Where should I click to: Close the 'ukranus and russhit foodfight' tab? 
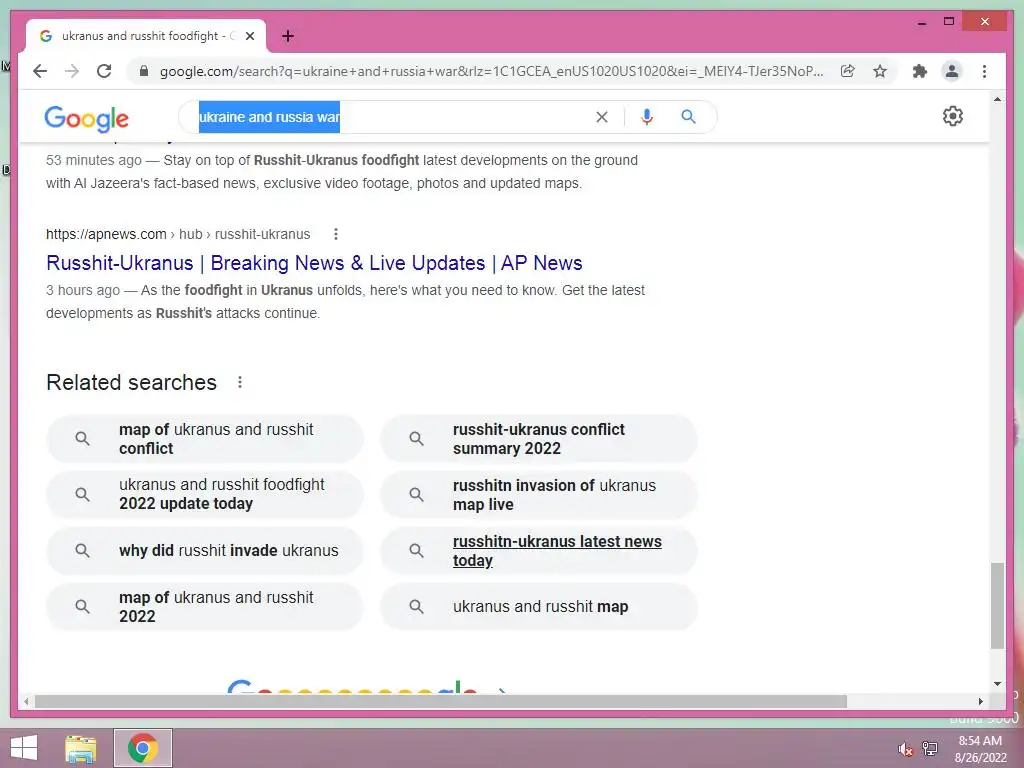250,36
